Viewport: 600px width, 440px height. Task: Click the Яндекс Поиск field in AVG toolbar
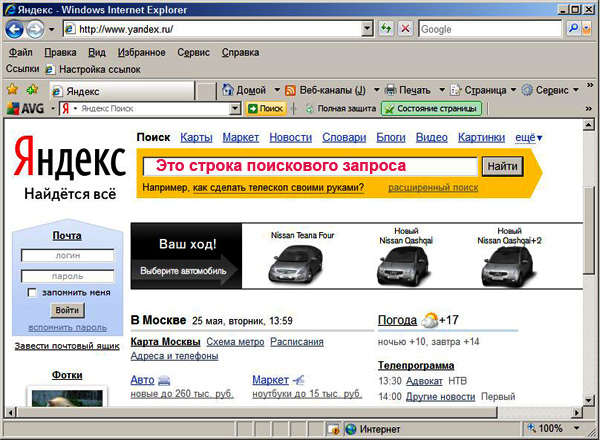[x=149, y=109]
